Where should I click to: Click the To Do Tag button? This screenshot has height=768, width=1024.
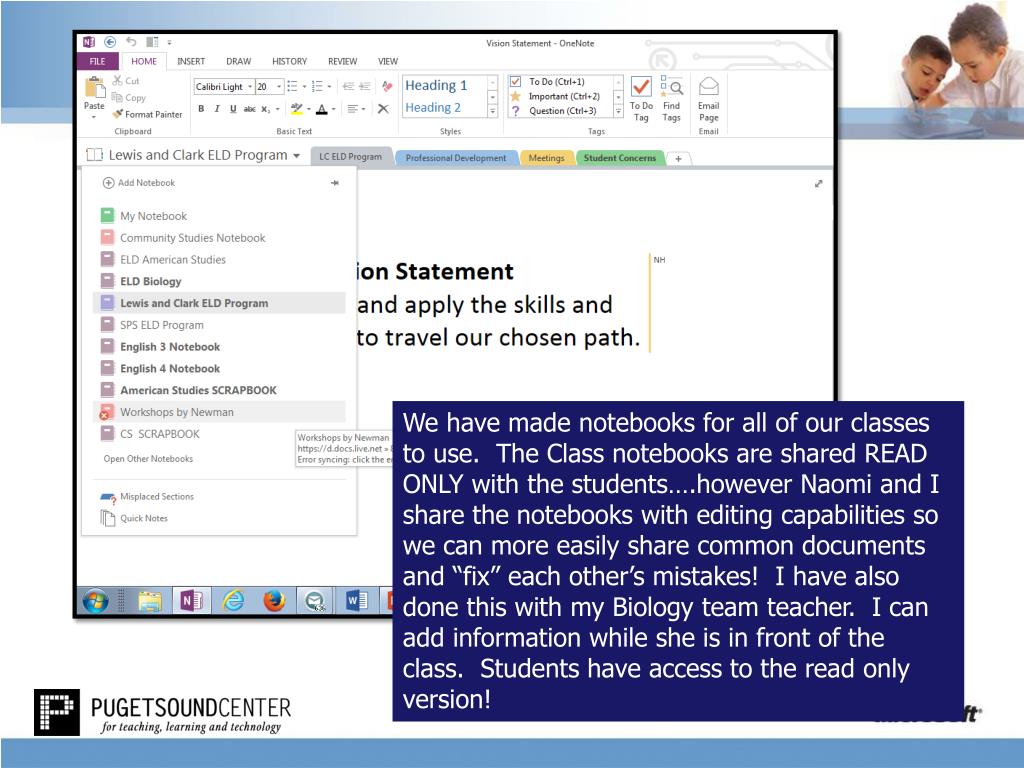coord(641,99)
